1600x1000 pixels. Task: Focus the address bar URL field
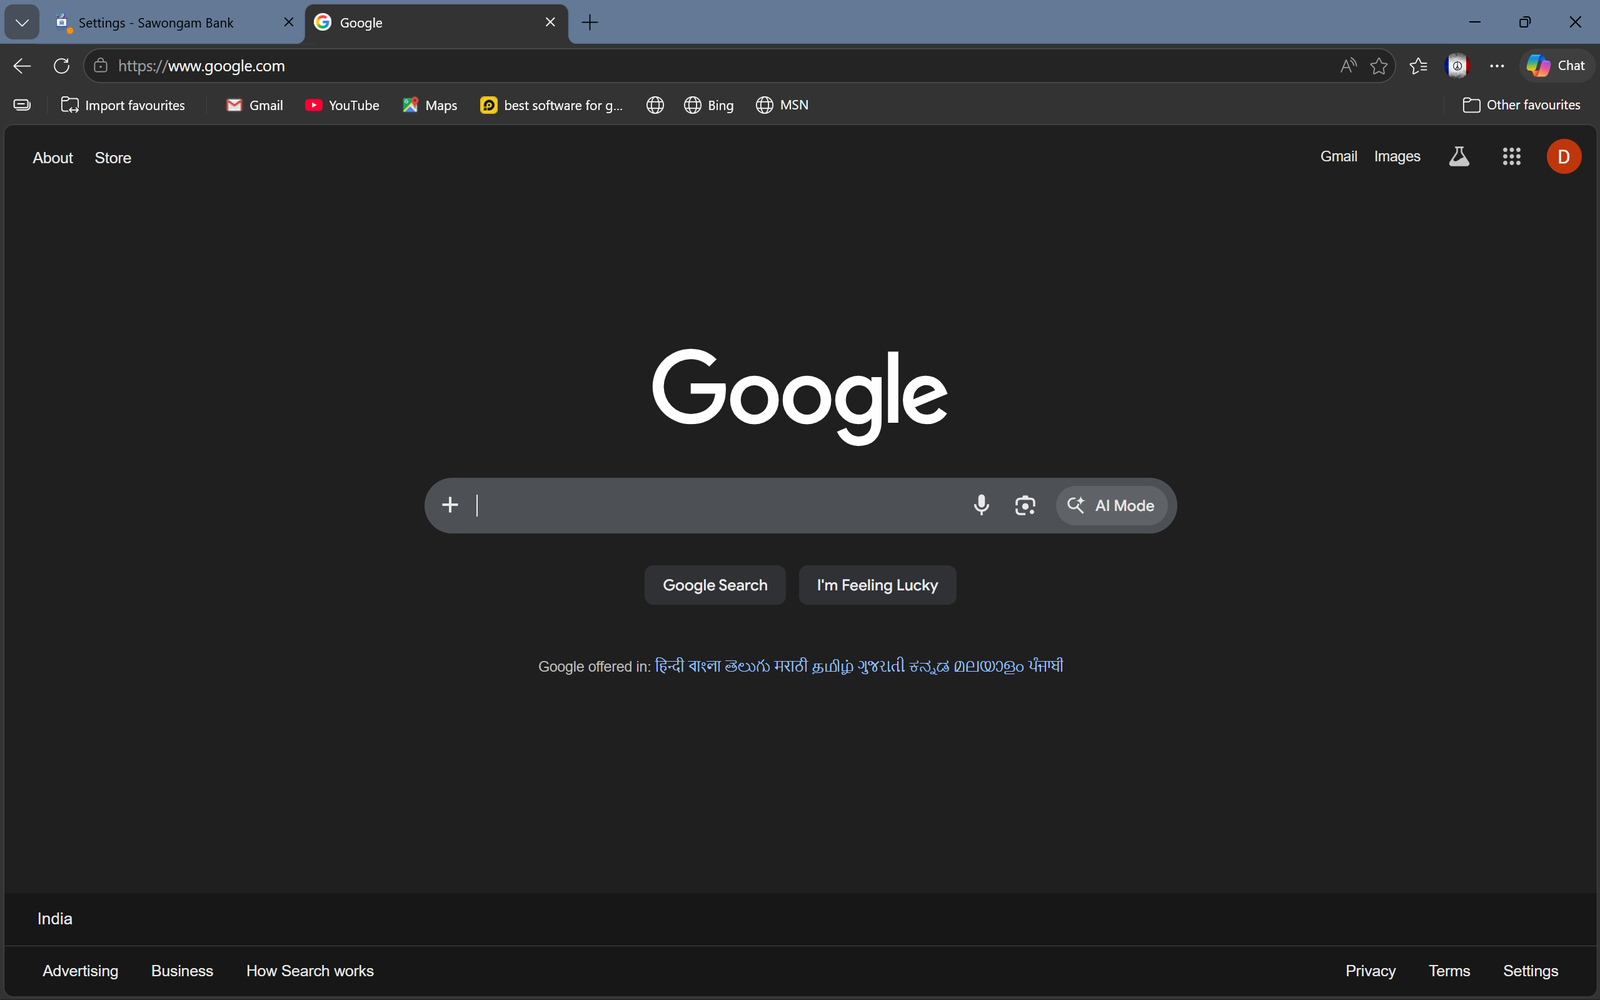700,66
